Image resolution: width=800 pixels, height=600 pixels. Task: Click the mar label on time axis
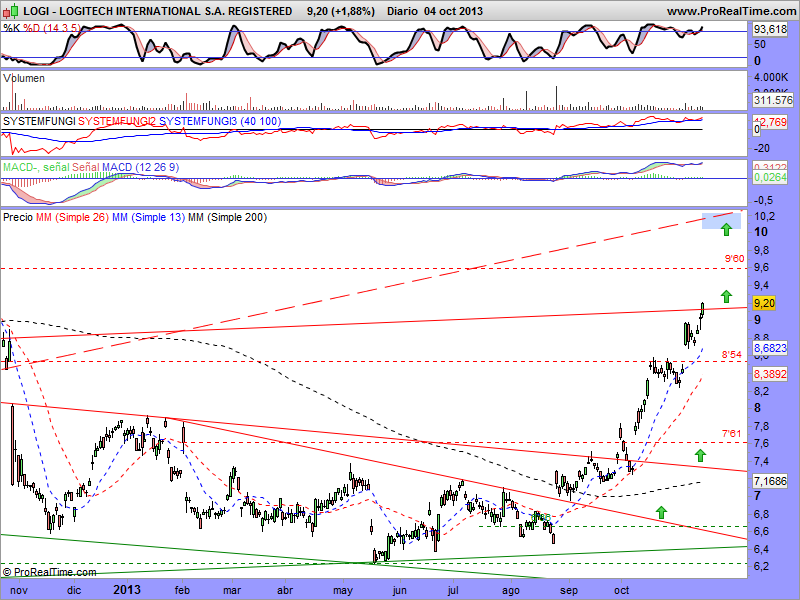click(x=233, y=590)
